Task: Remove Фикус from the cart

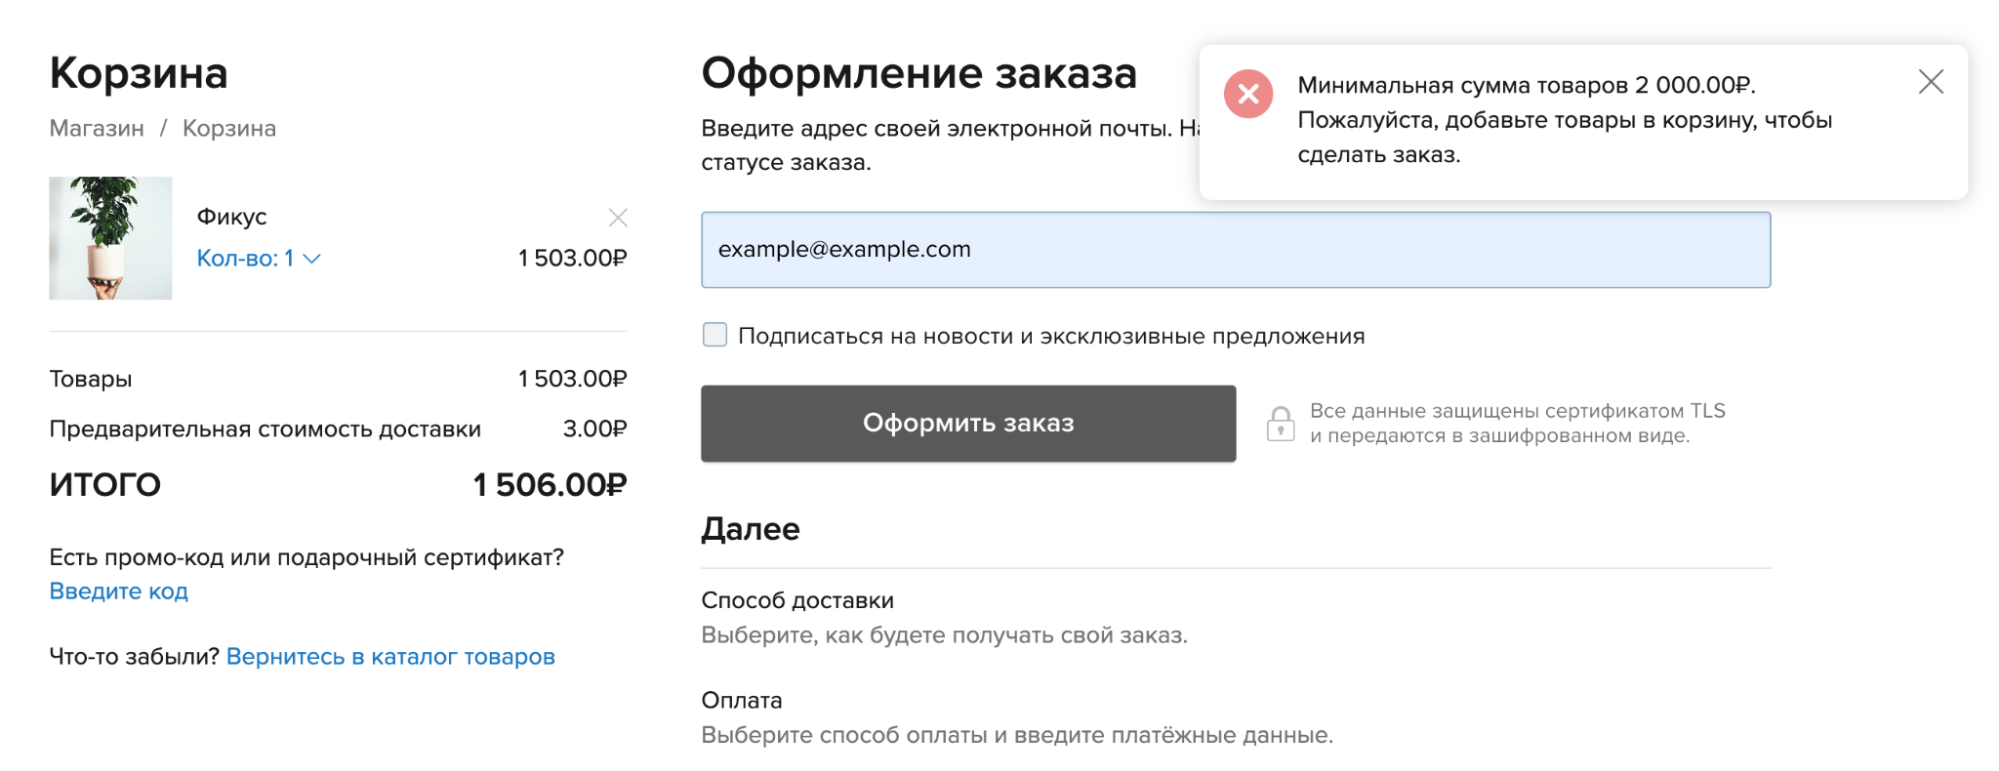Action: 618,217
